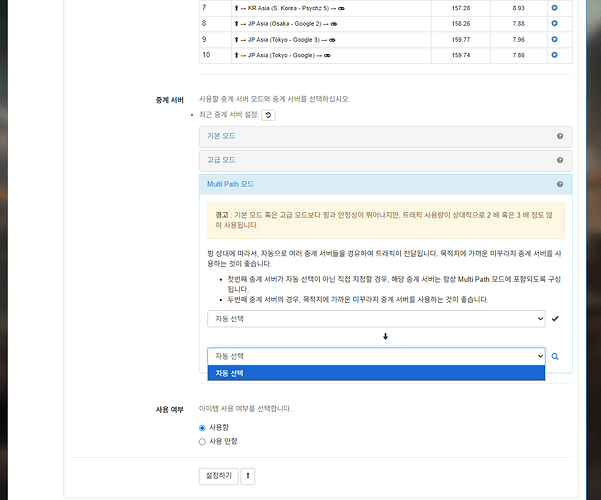Click play icon for JP Asia Osaka Google 2 row

(x=554, y=23)
